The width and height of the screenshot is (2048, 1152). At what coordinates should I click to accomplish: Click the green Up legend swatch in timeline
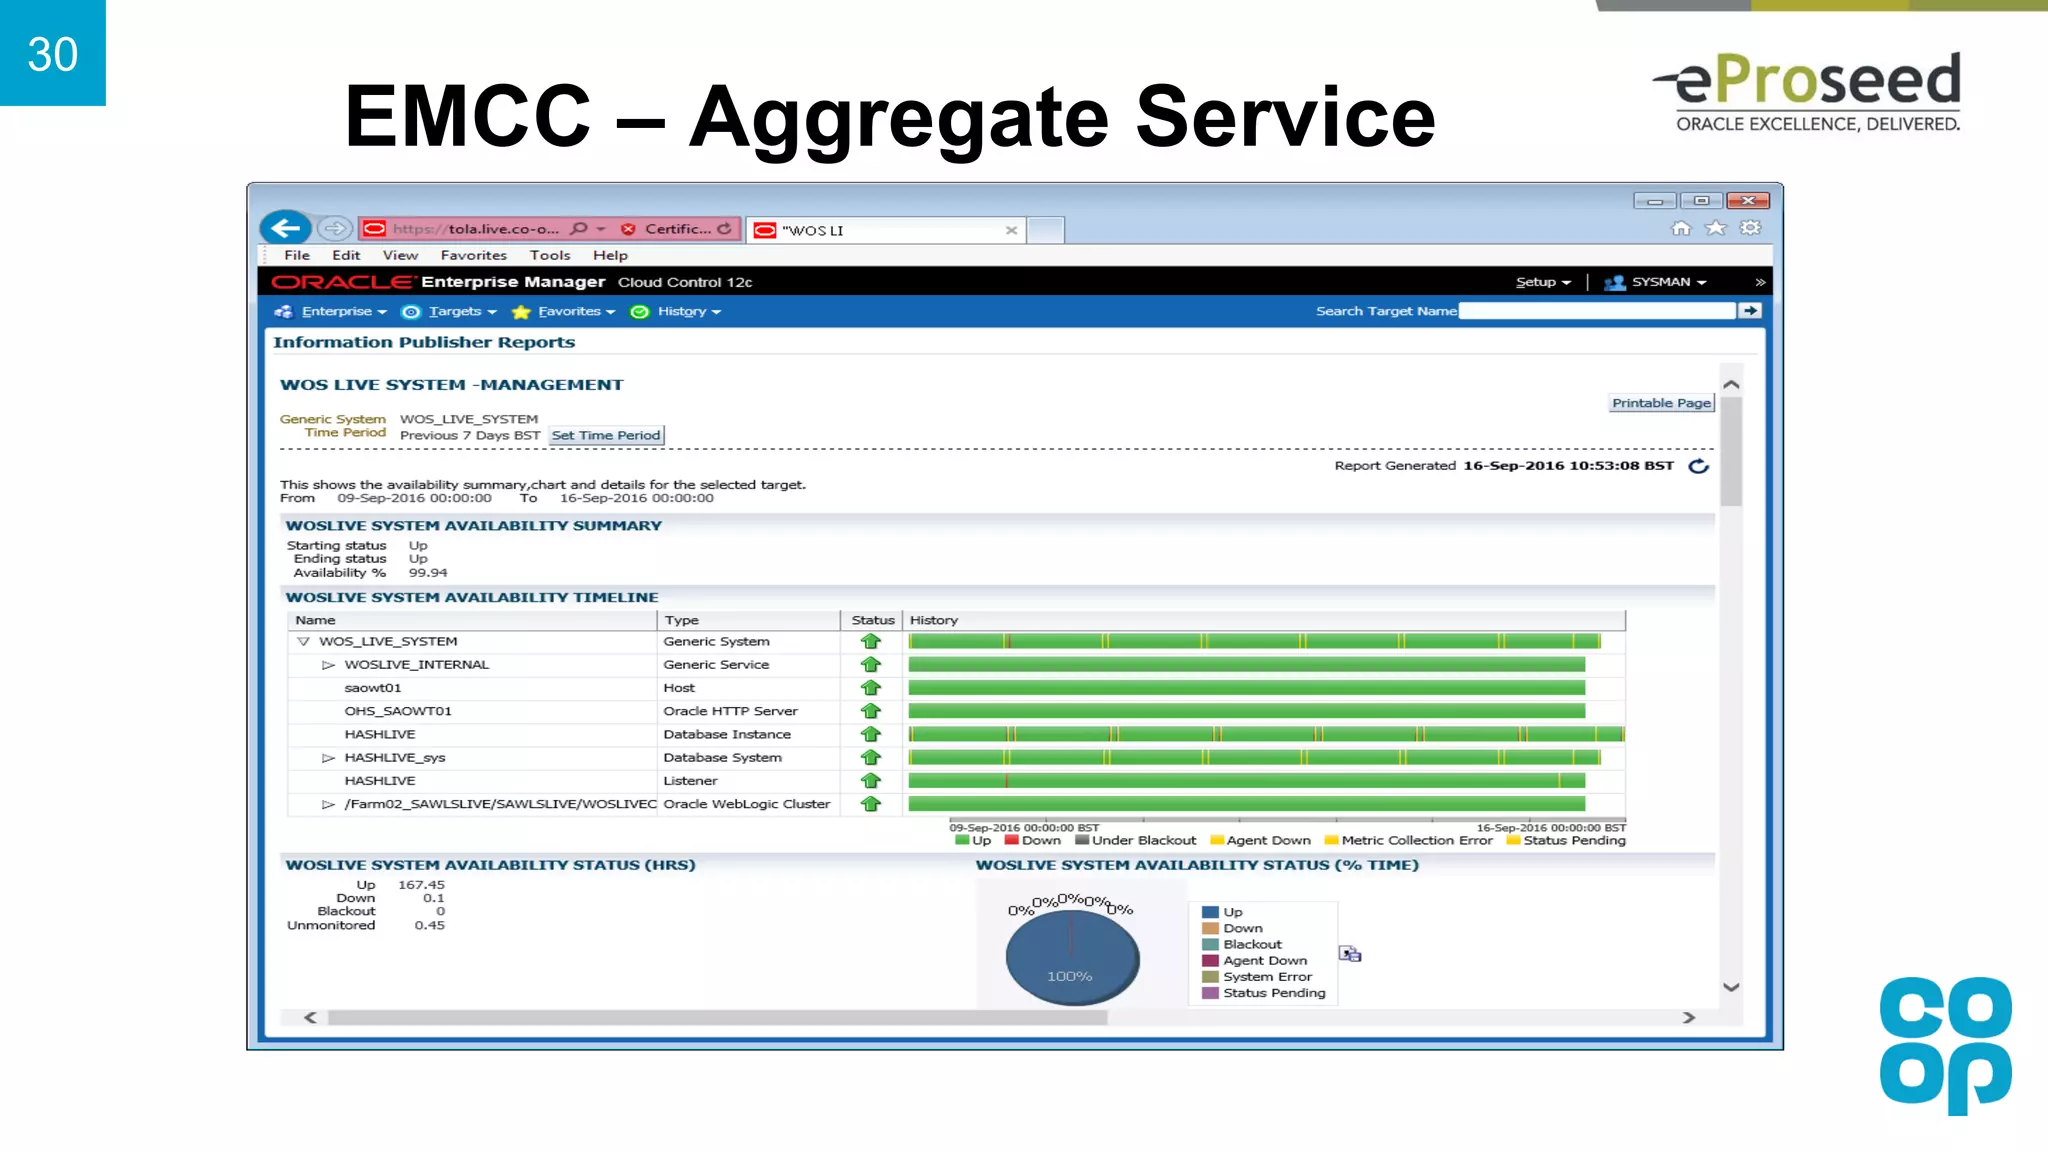(x=962, y=840)
